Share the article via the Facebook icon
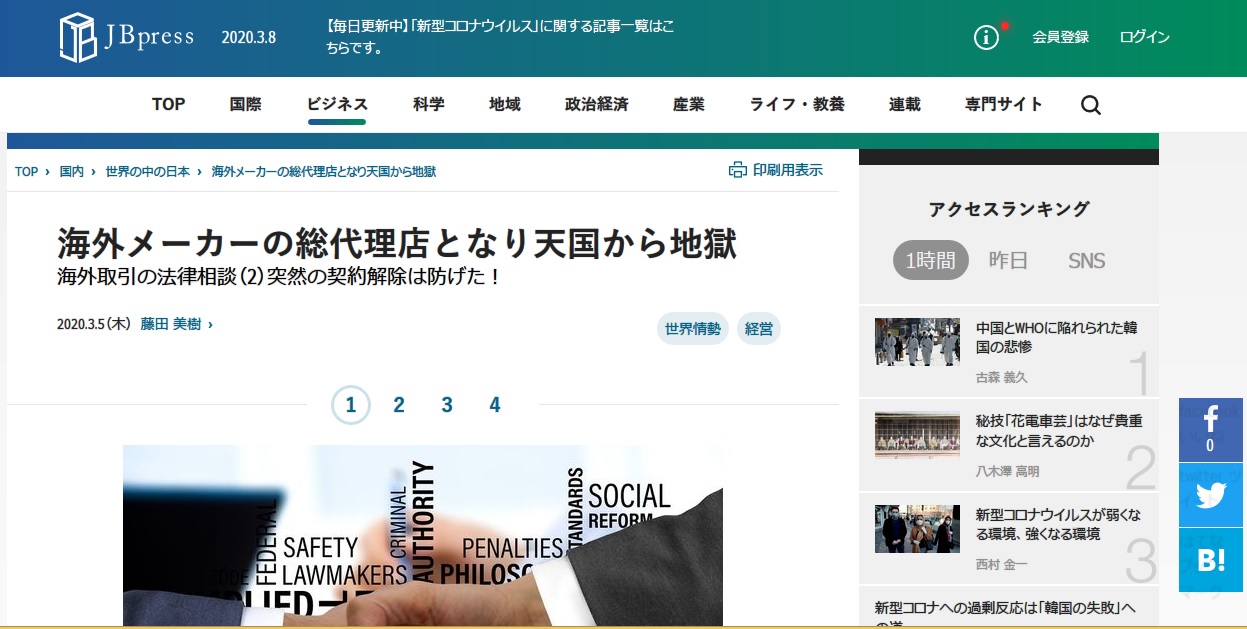Viewport: 1247px width, 629px height. coord(1210,424)
